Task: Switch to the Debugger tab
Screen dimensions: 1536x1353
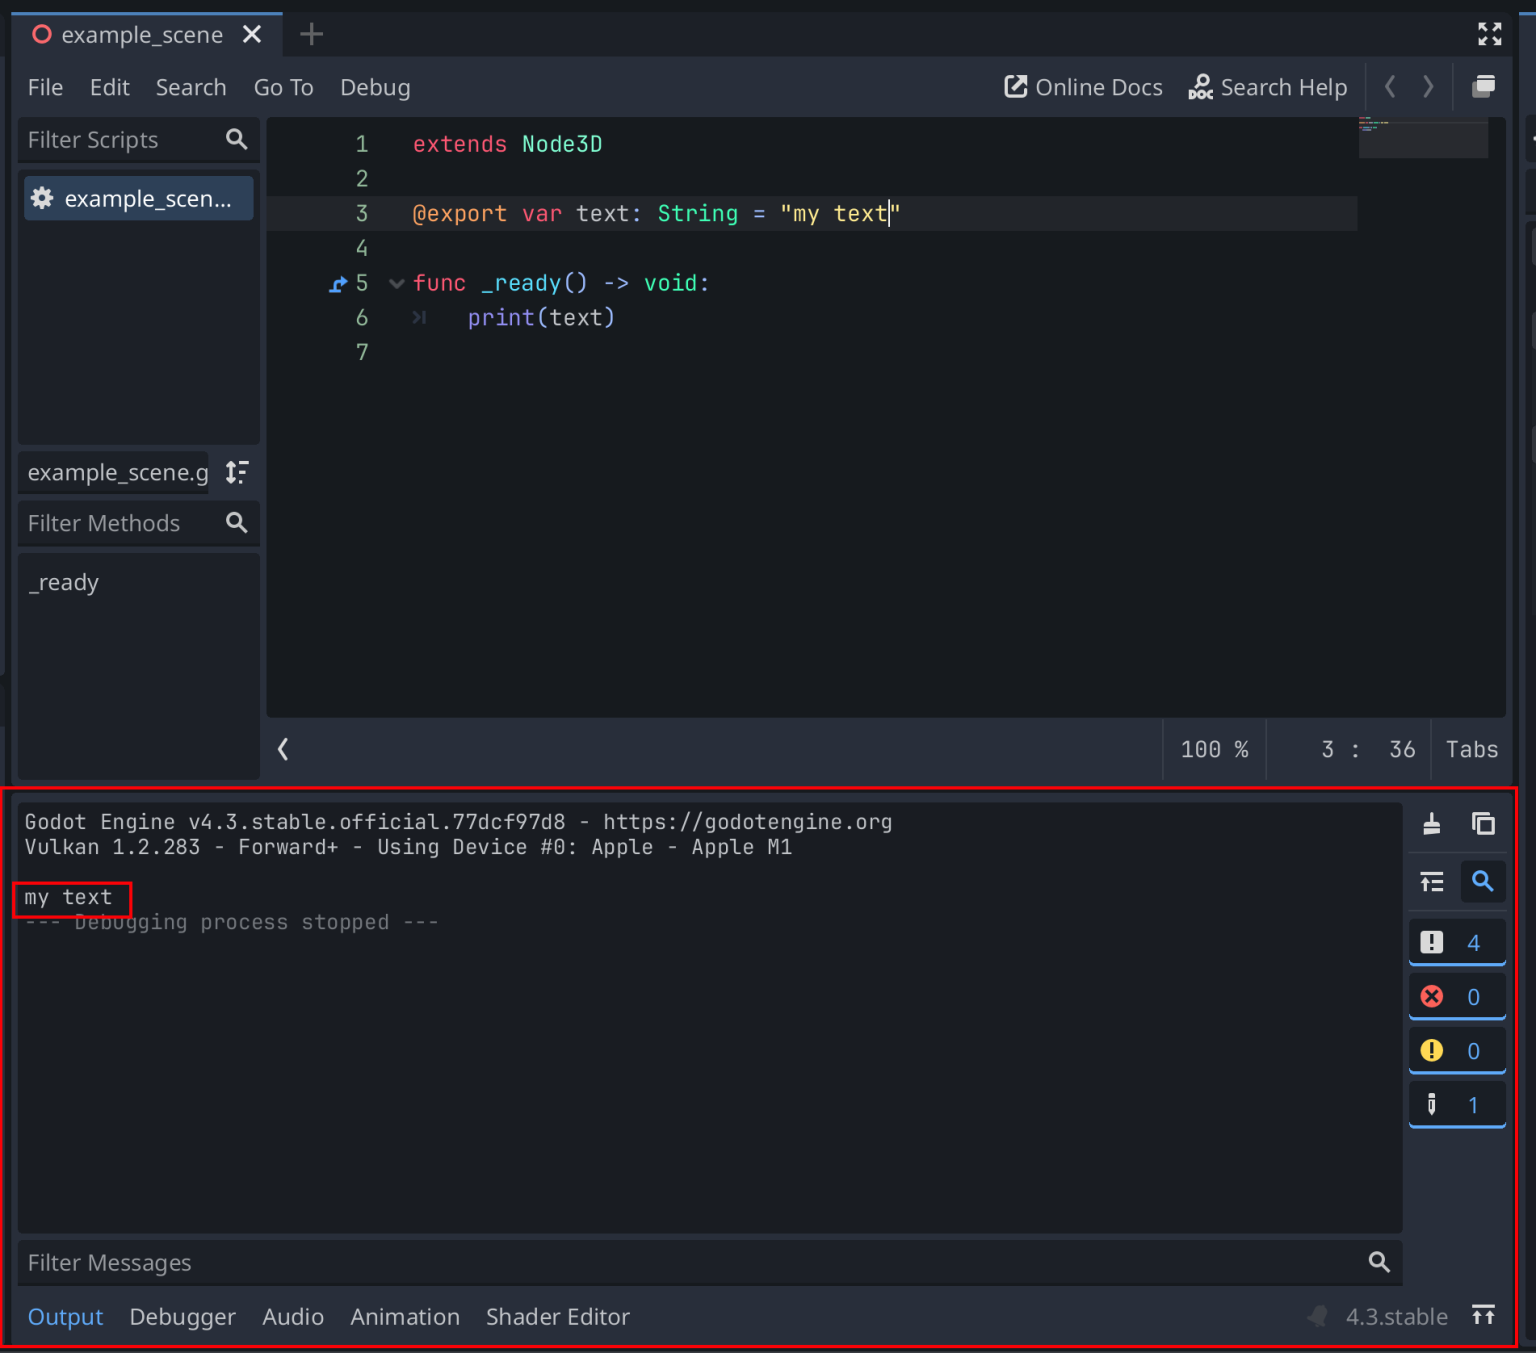Action: 182,1316
